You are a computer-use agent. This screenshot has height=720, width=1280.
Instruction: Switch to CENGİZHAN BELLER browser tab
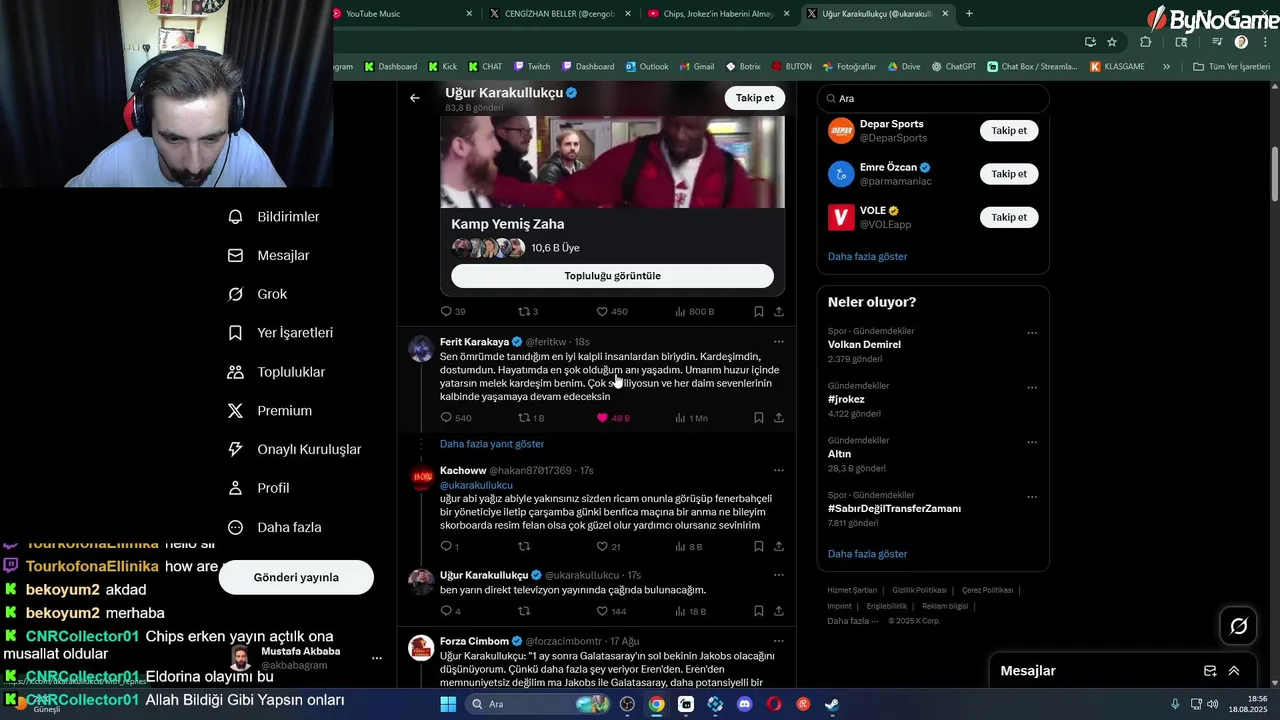click(560, 14)
